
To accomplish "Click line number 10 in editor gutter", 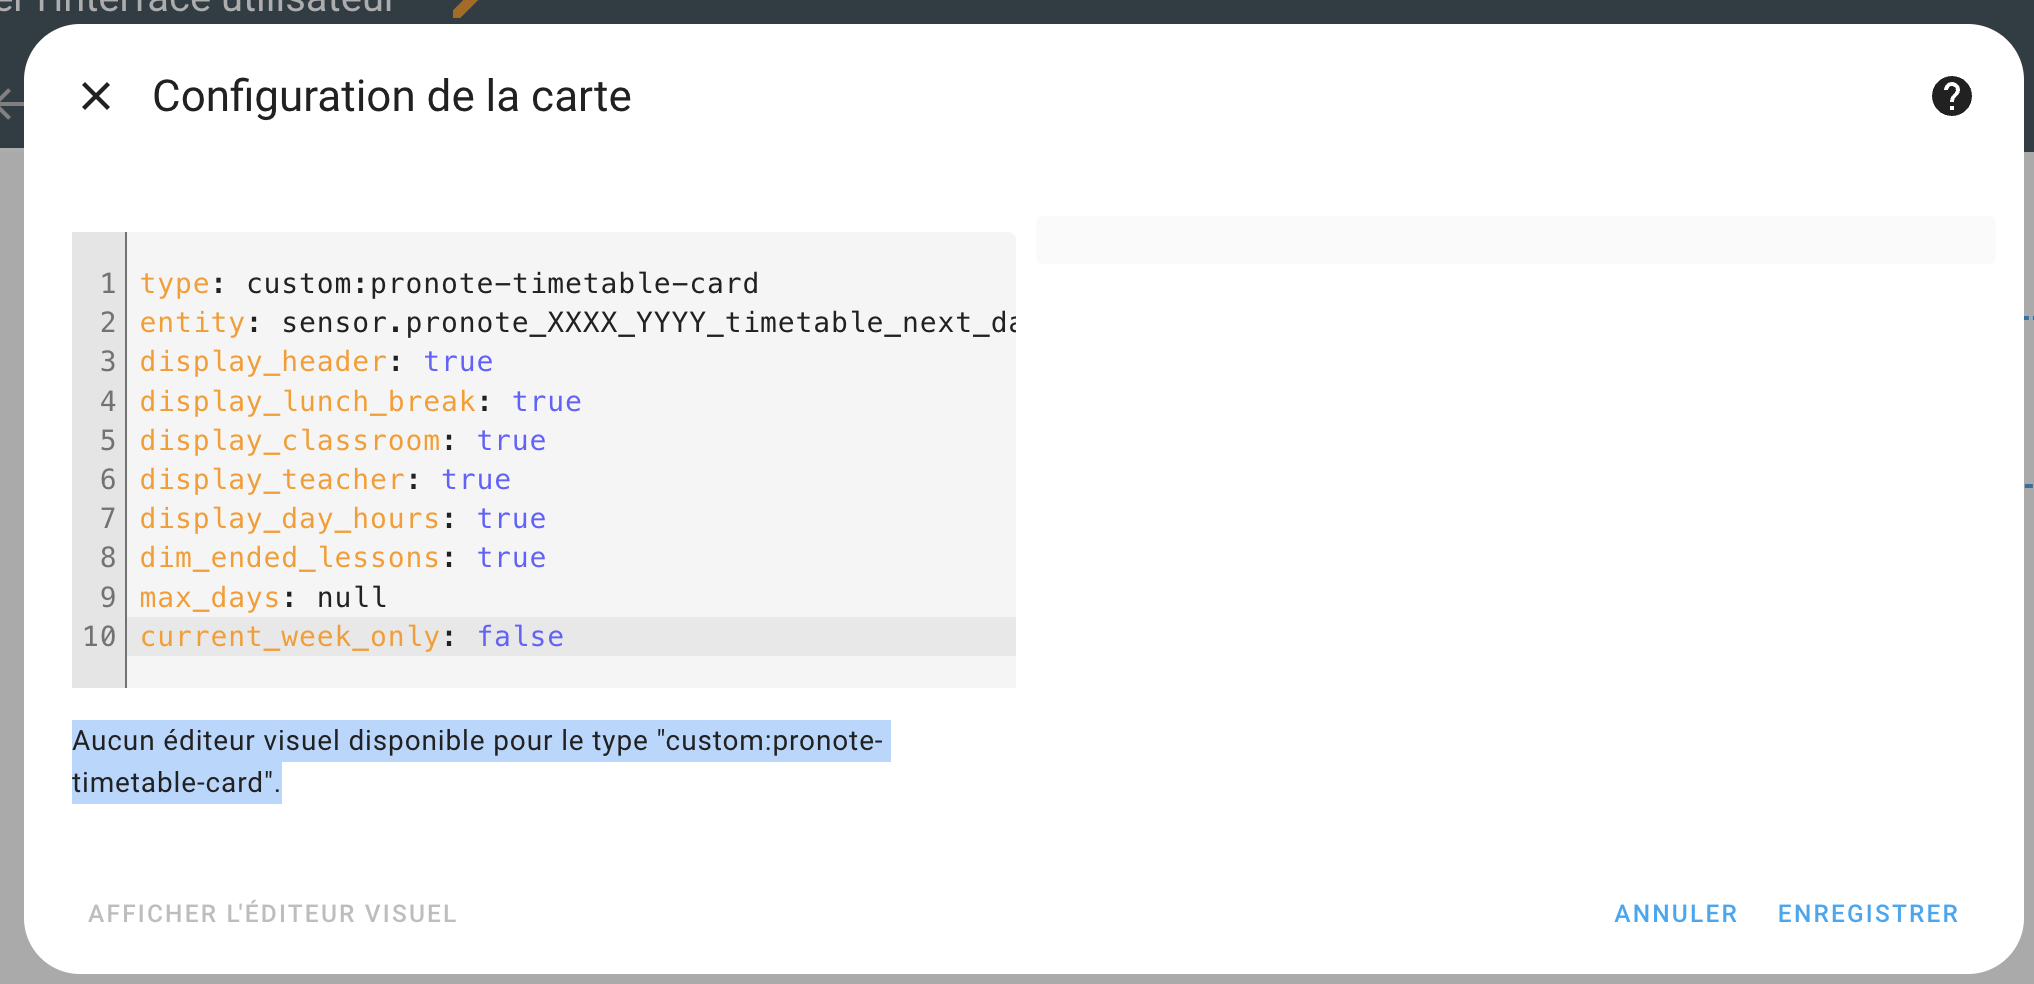I will (x=100, y=637).
